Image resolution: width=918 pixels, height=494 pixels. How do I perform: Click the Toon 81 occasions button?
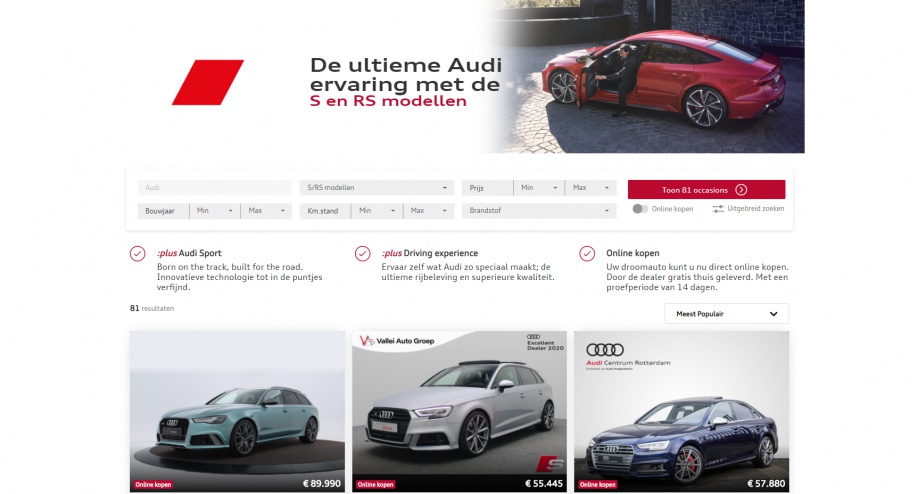point(706,190)
